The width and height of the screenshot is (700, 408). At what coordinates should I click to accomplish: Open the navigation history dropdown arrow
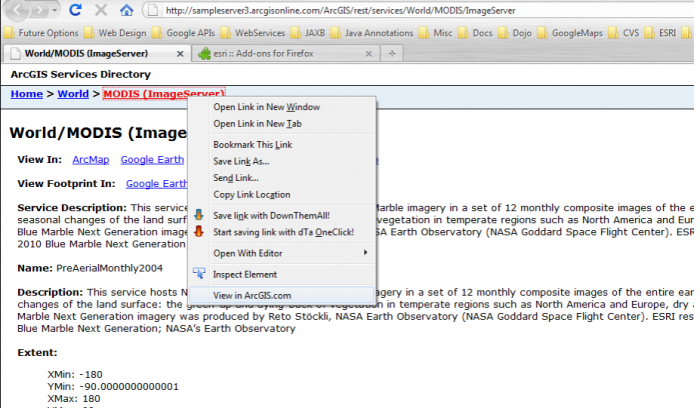point(54,10)
